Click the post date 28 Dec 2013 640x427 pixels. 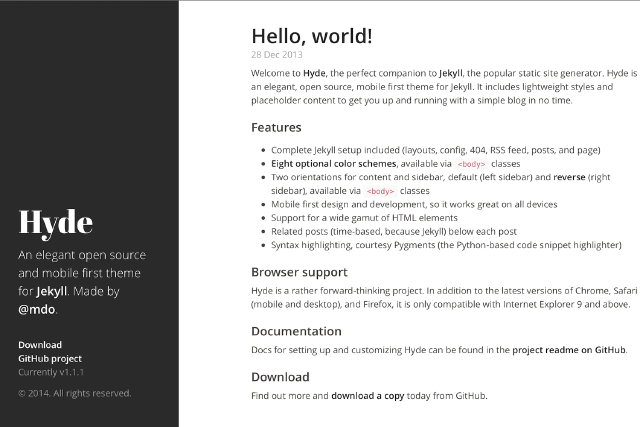[277, 55]
